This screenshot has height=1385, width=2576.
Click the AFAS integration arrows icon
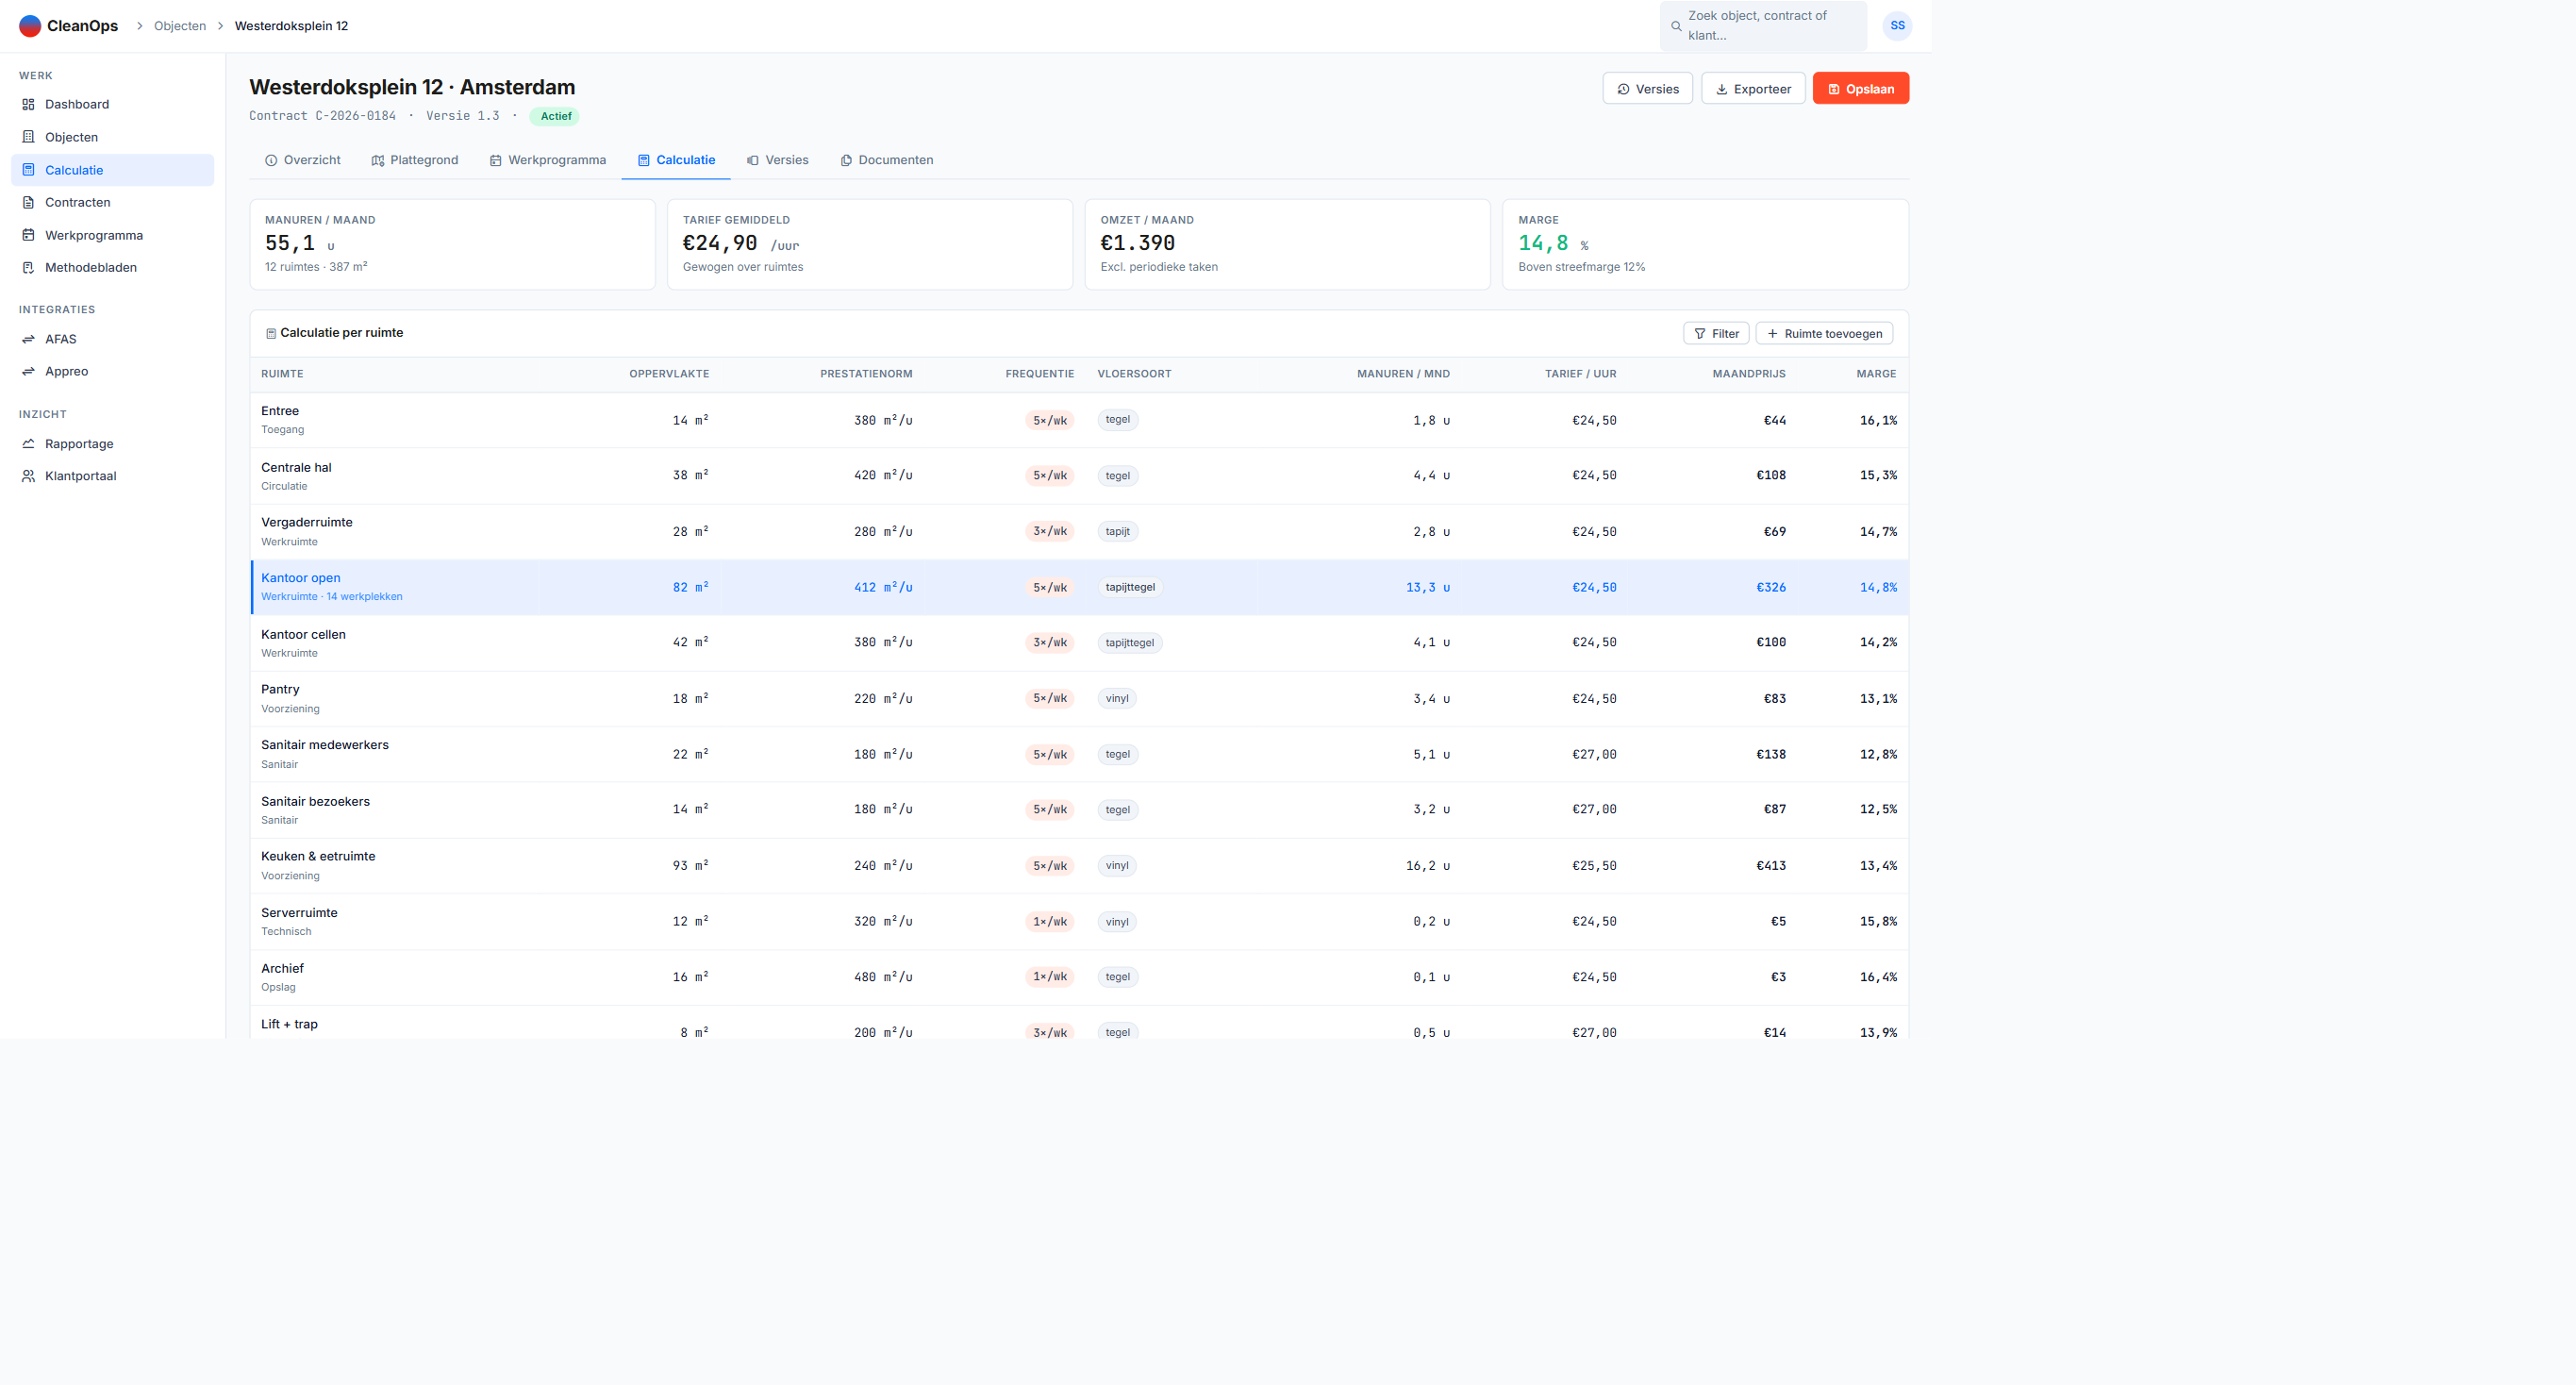[x=28, y=339]
